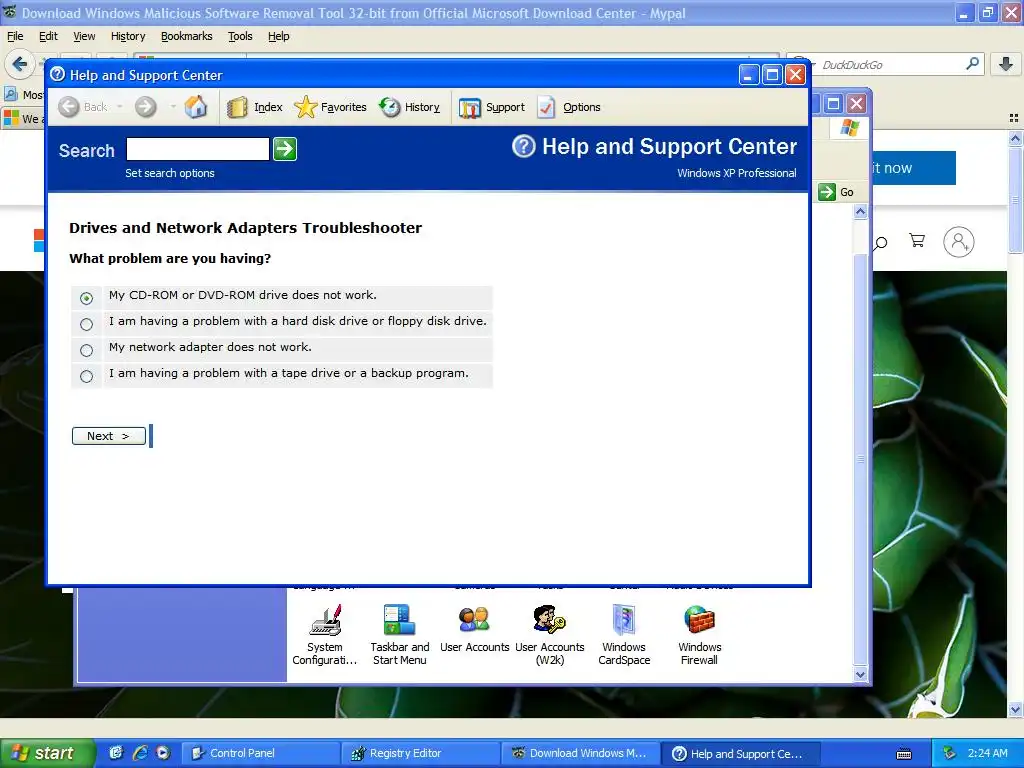Open History in Help and Support toolbar

pos(409,107)
